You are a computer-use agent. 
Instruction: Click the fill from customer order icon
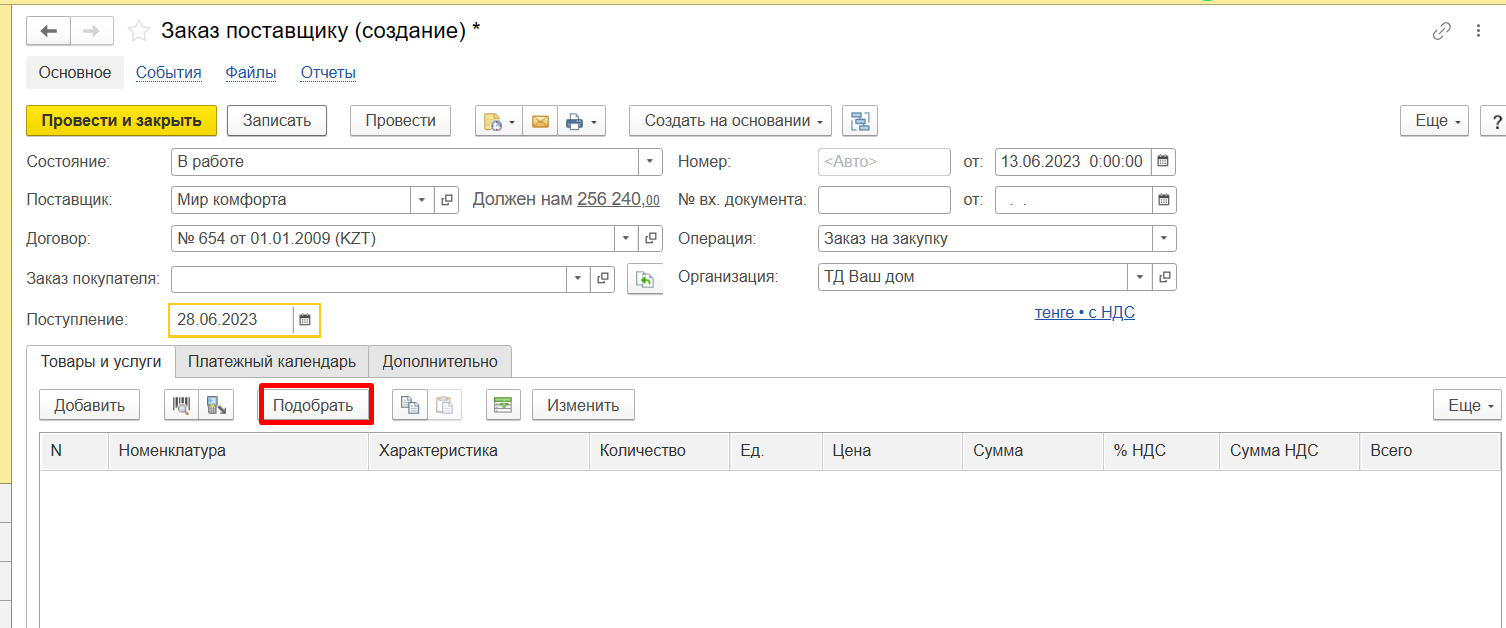[x=645, y=279]
